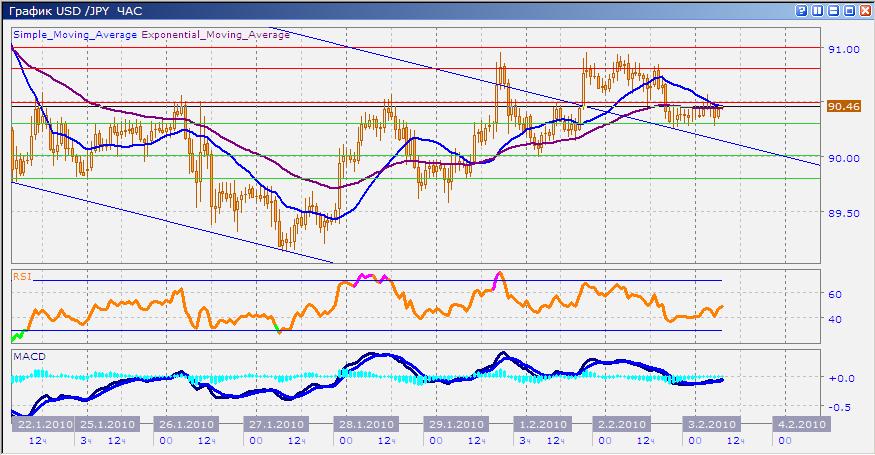Click the current price tag 90.46
Viewport: 875px width, 455px height.
point(843,106)
